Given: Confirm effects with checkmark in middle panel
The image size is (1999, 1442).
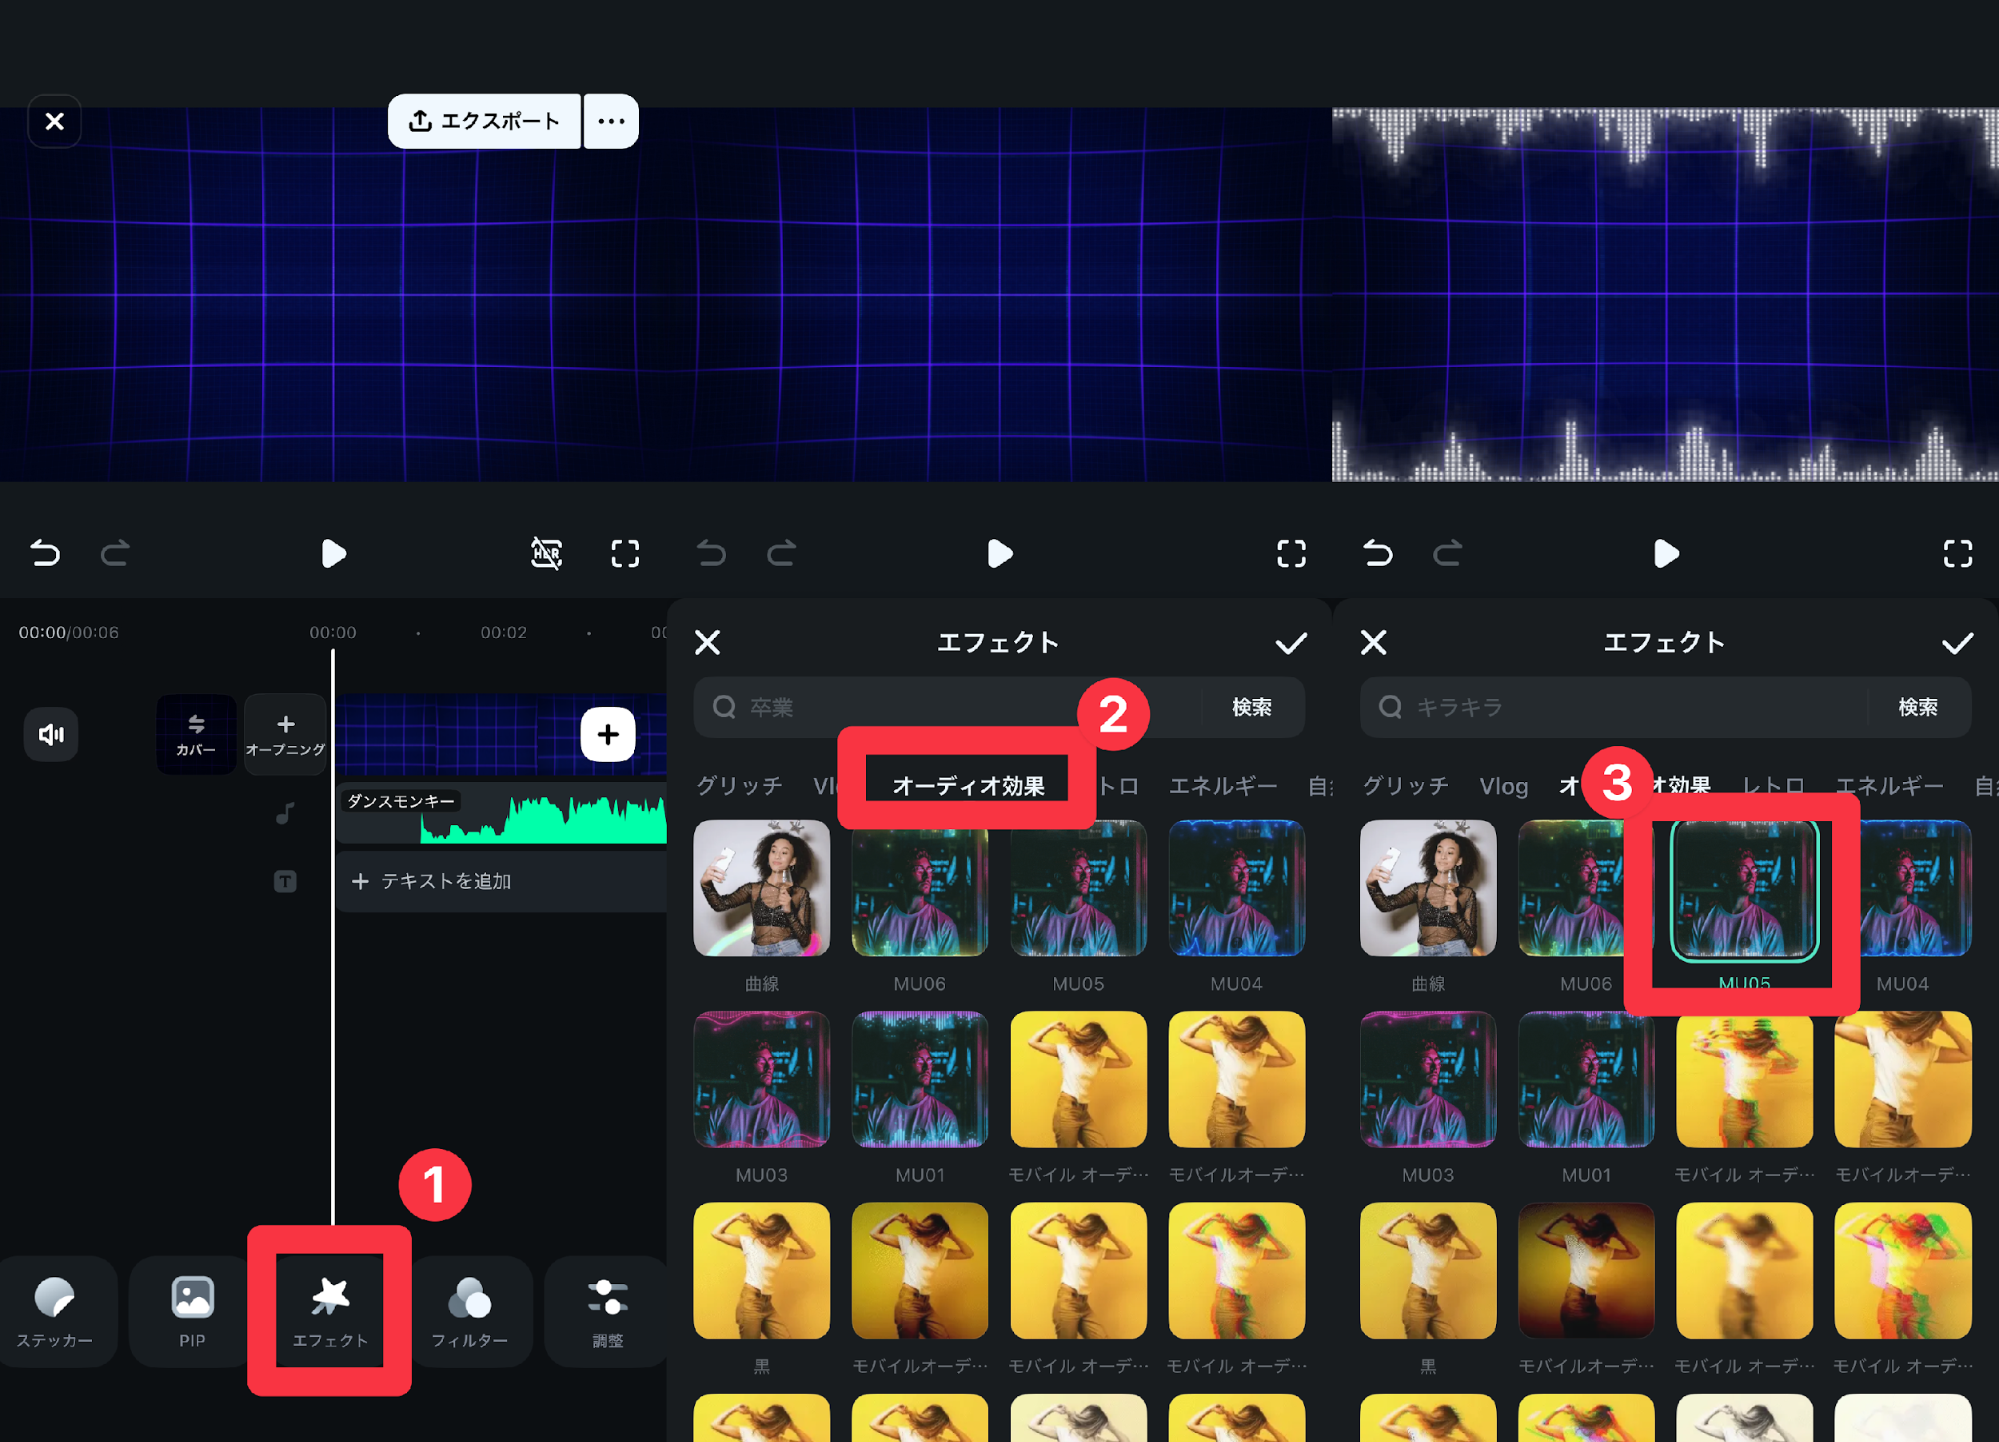Looking at the screenshot, I should point(1291,642).
